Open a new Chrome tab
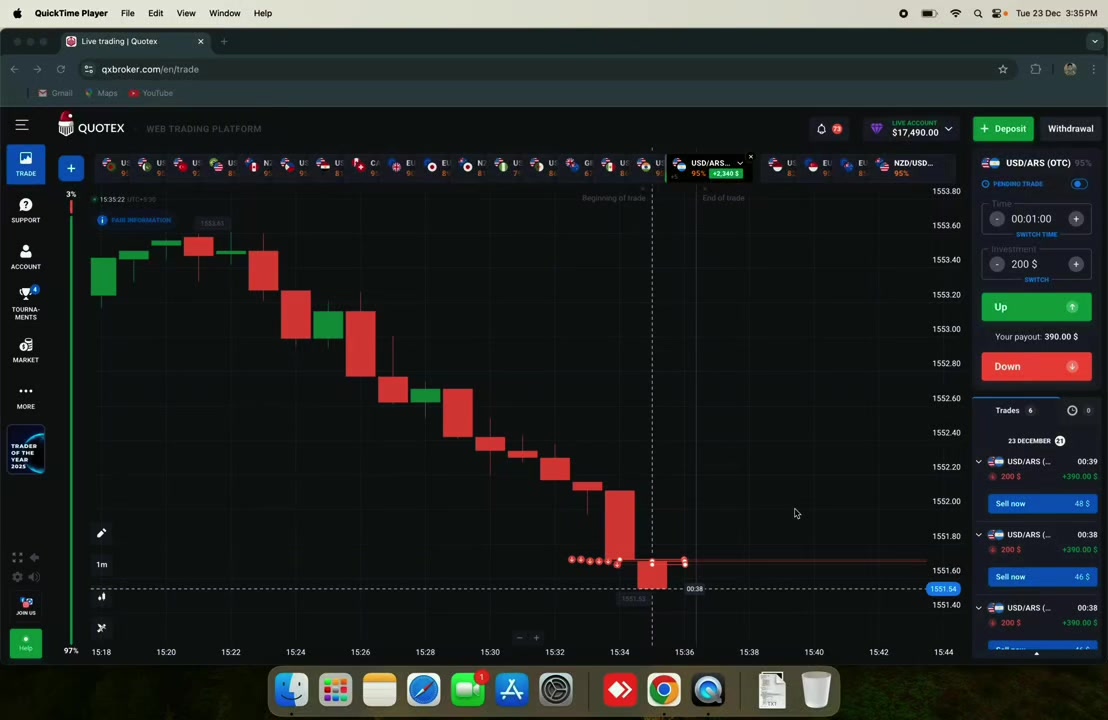The width and height of the screenshot is (1108, 720). (224, 42)
